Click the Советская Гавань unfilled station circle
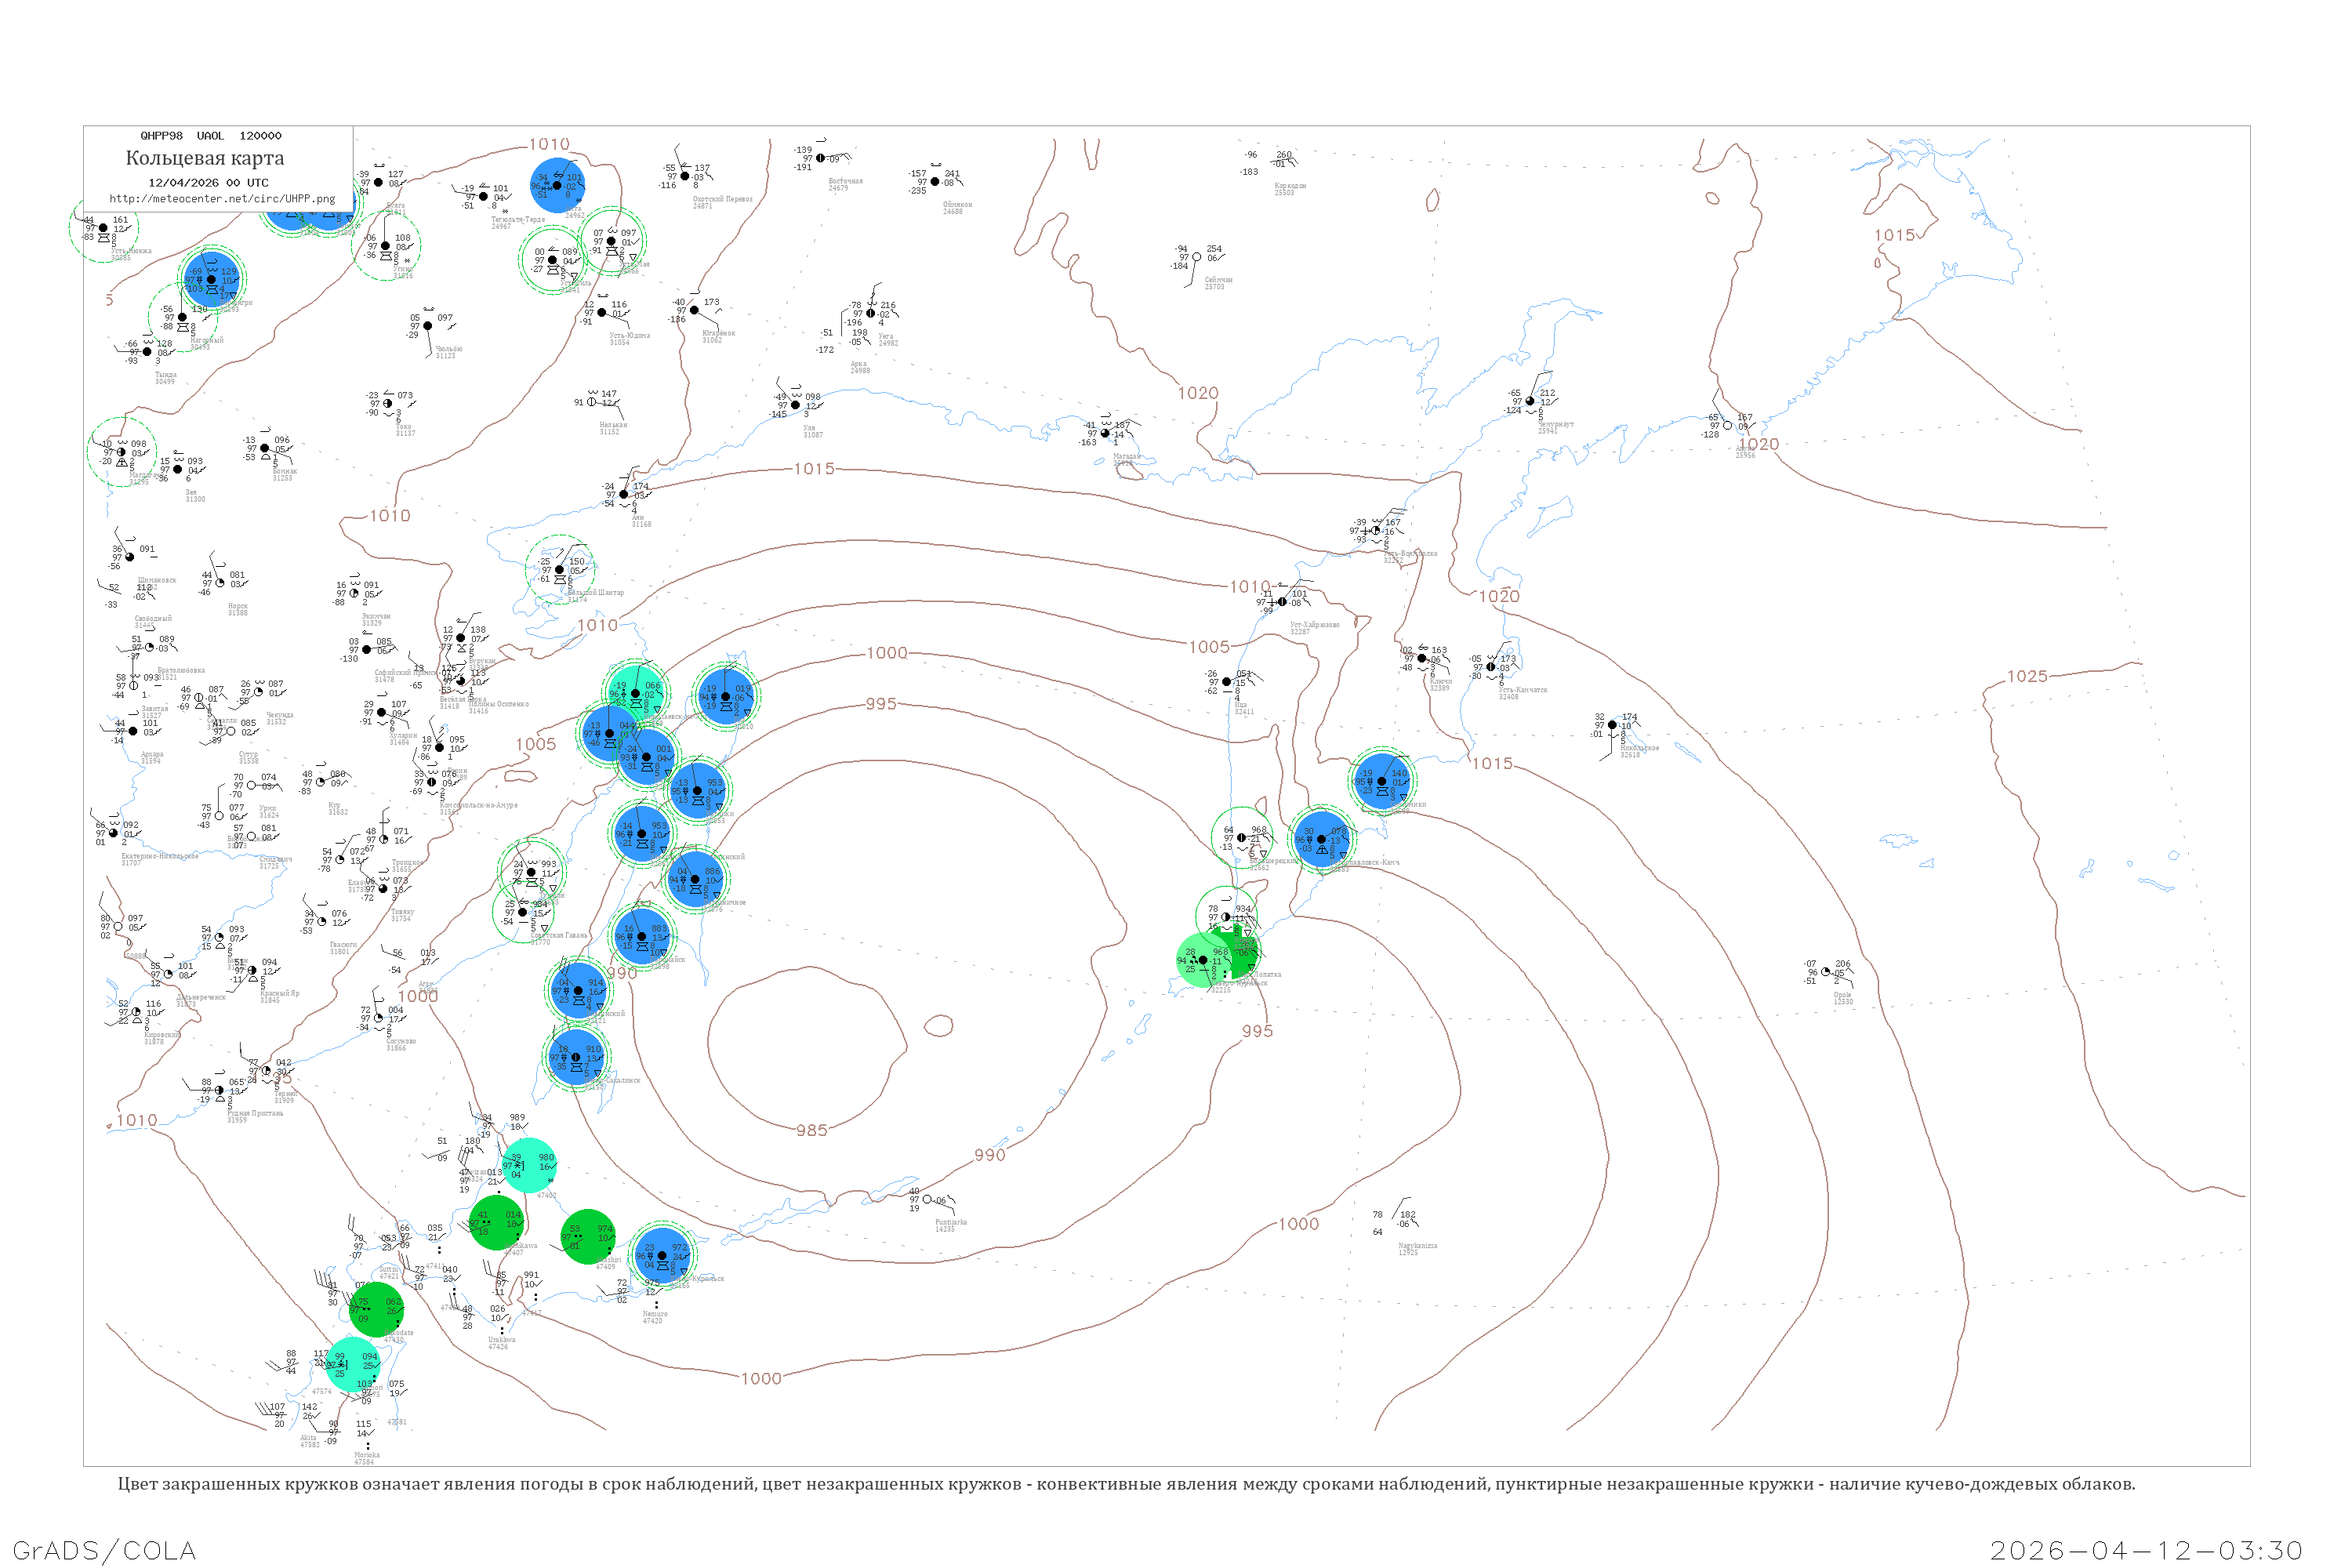This screenshot has width=2352, height=1568. point(522,911)
